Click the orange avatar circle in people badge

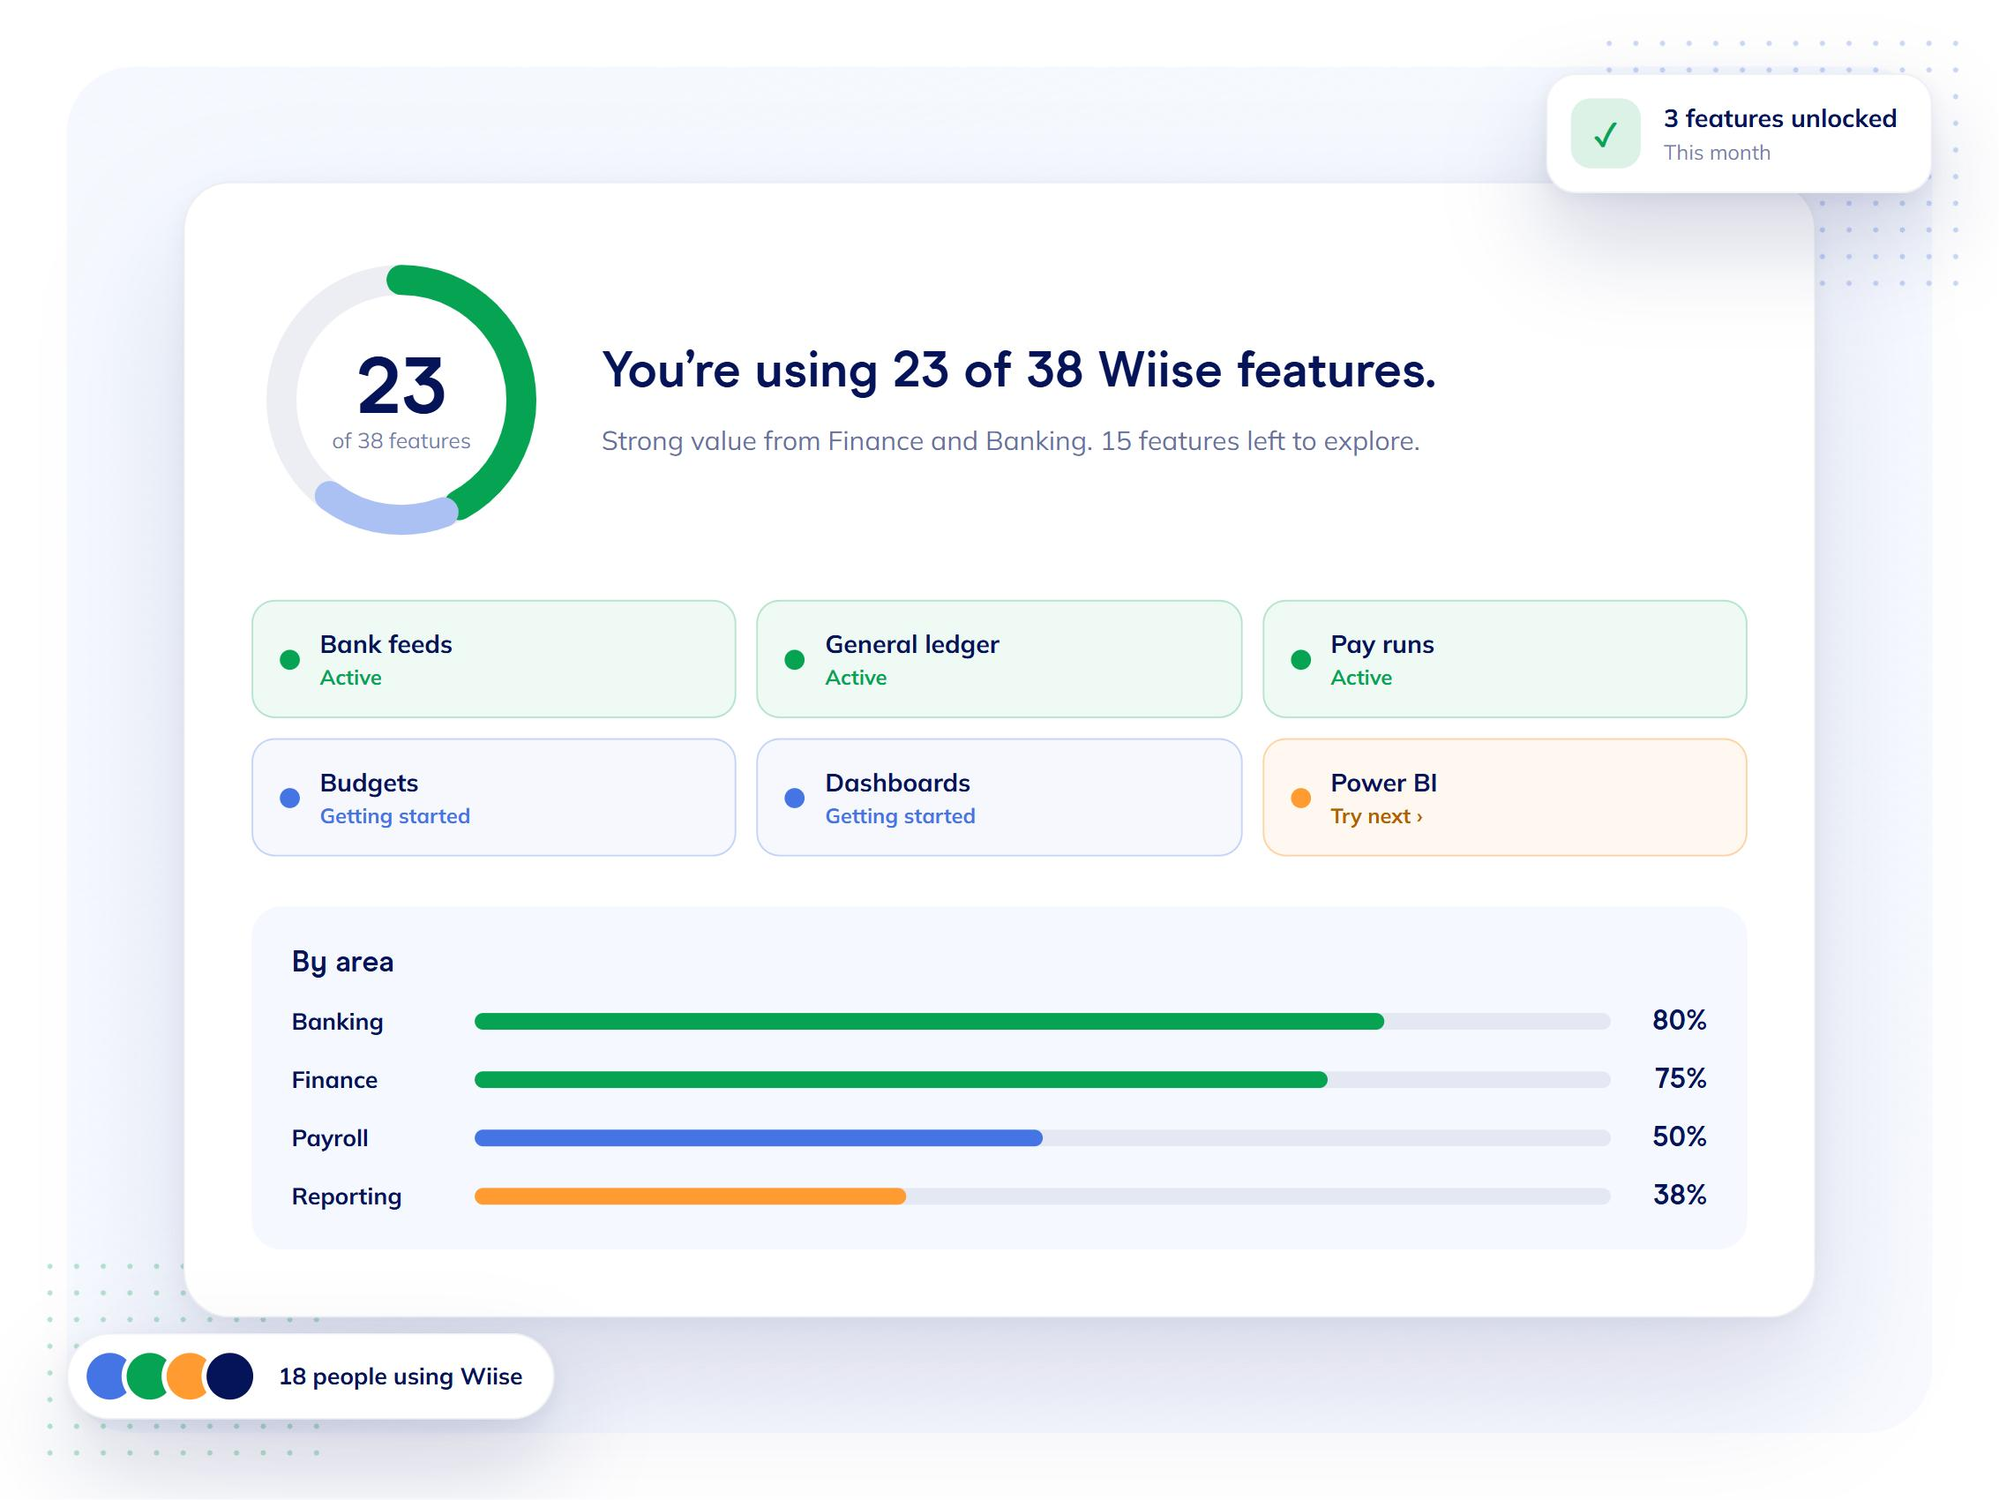click(x=186, y=1376)
